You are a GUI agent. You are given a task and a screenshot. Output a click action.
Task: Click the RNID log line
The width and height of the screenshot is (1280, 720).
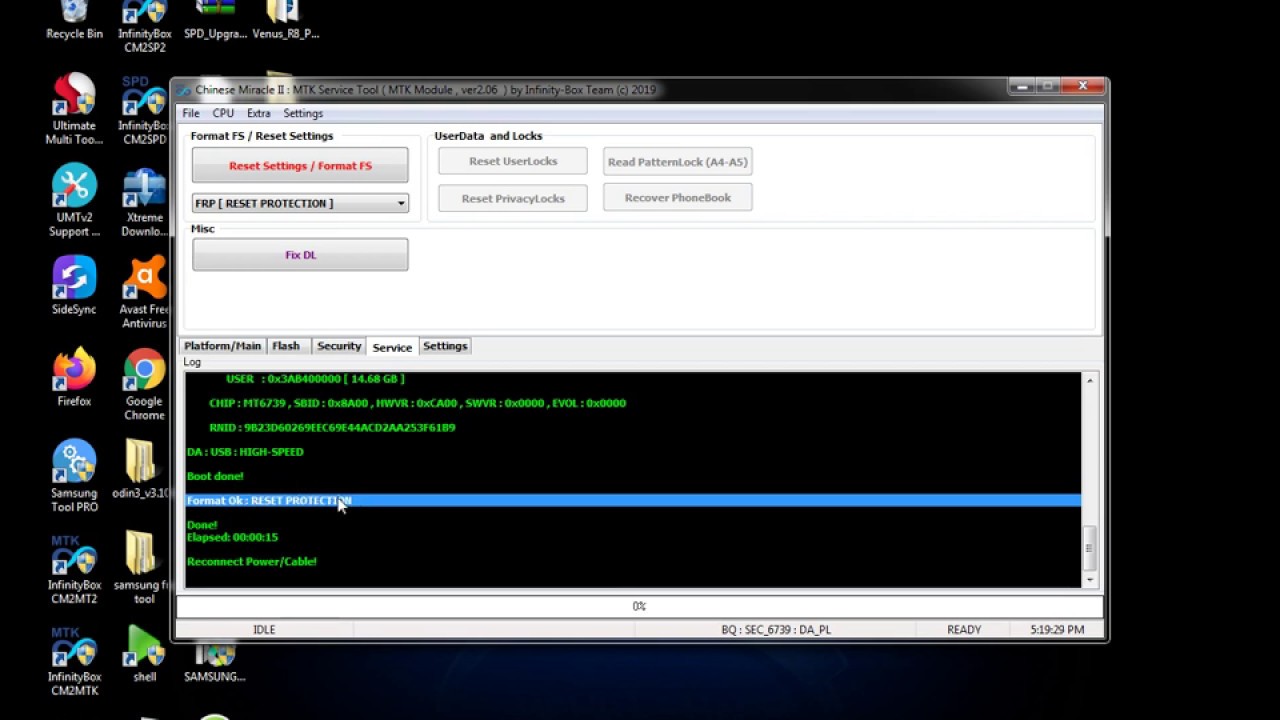click(x=332, y=427)
